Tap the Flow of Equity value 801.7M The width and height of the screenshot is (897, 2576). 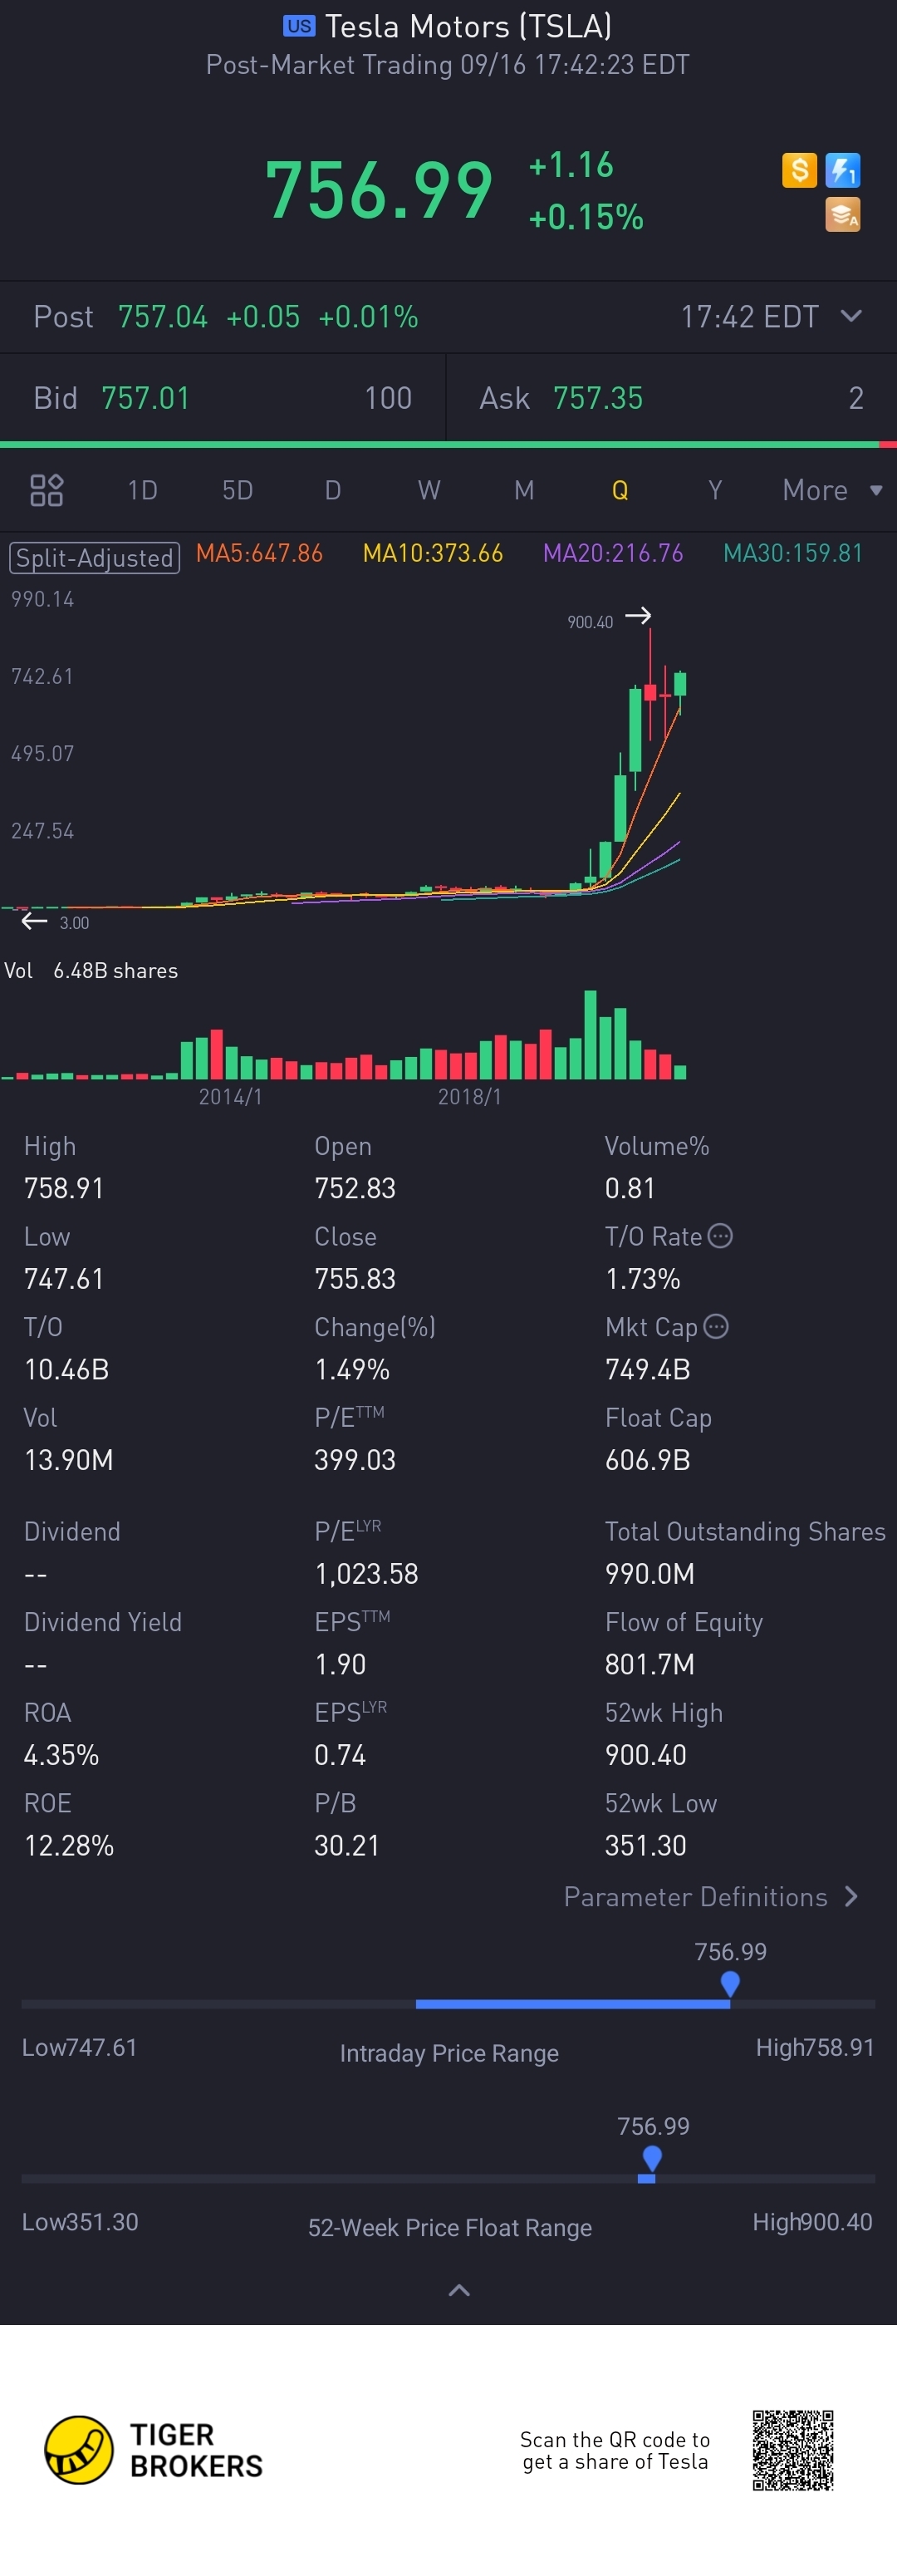(x=650, y=1664)
